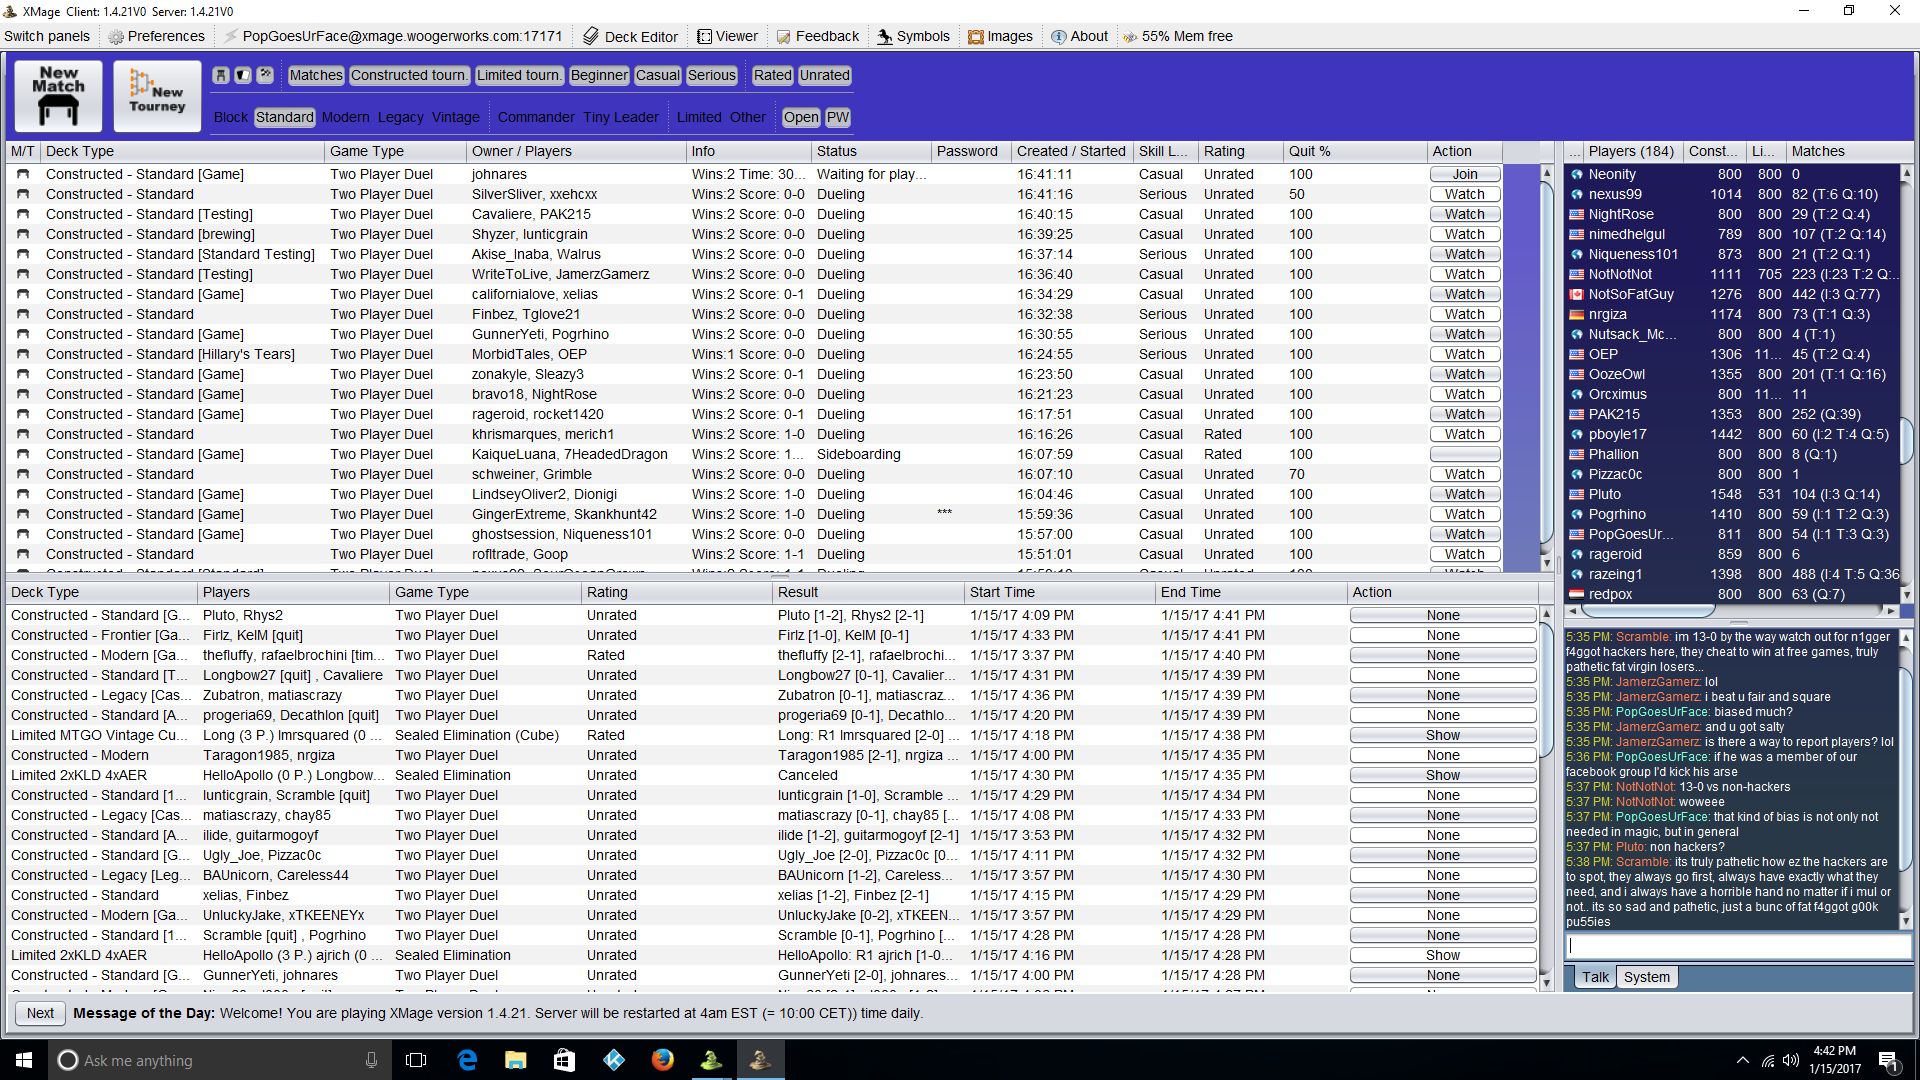Toggle the Modern format filter

pyautogui.click(x=345, y=117)
